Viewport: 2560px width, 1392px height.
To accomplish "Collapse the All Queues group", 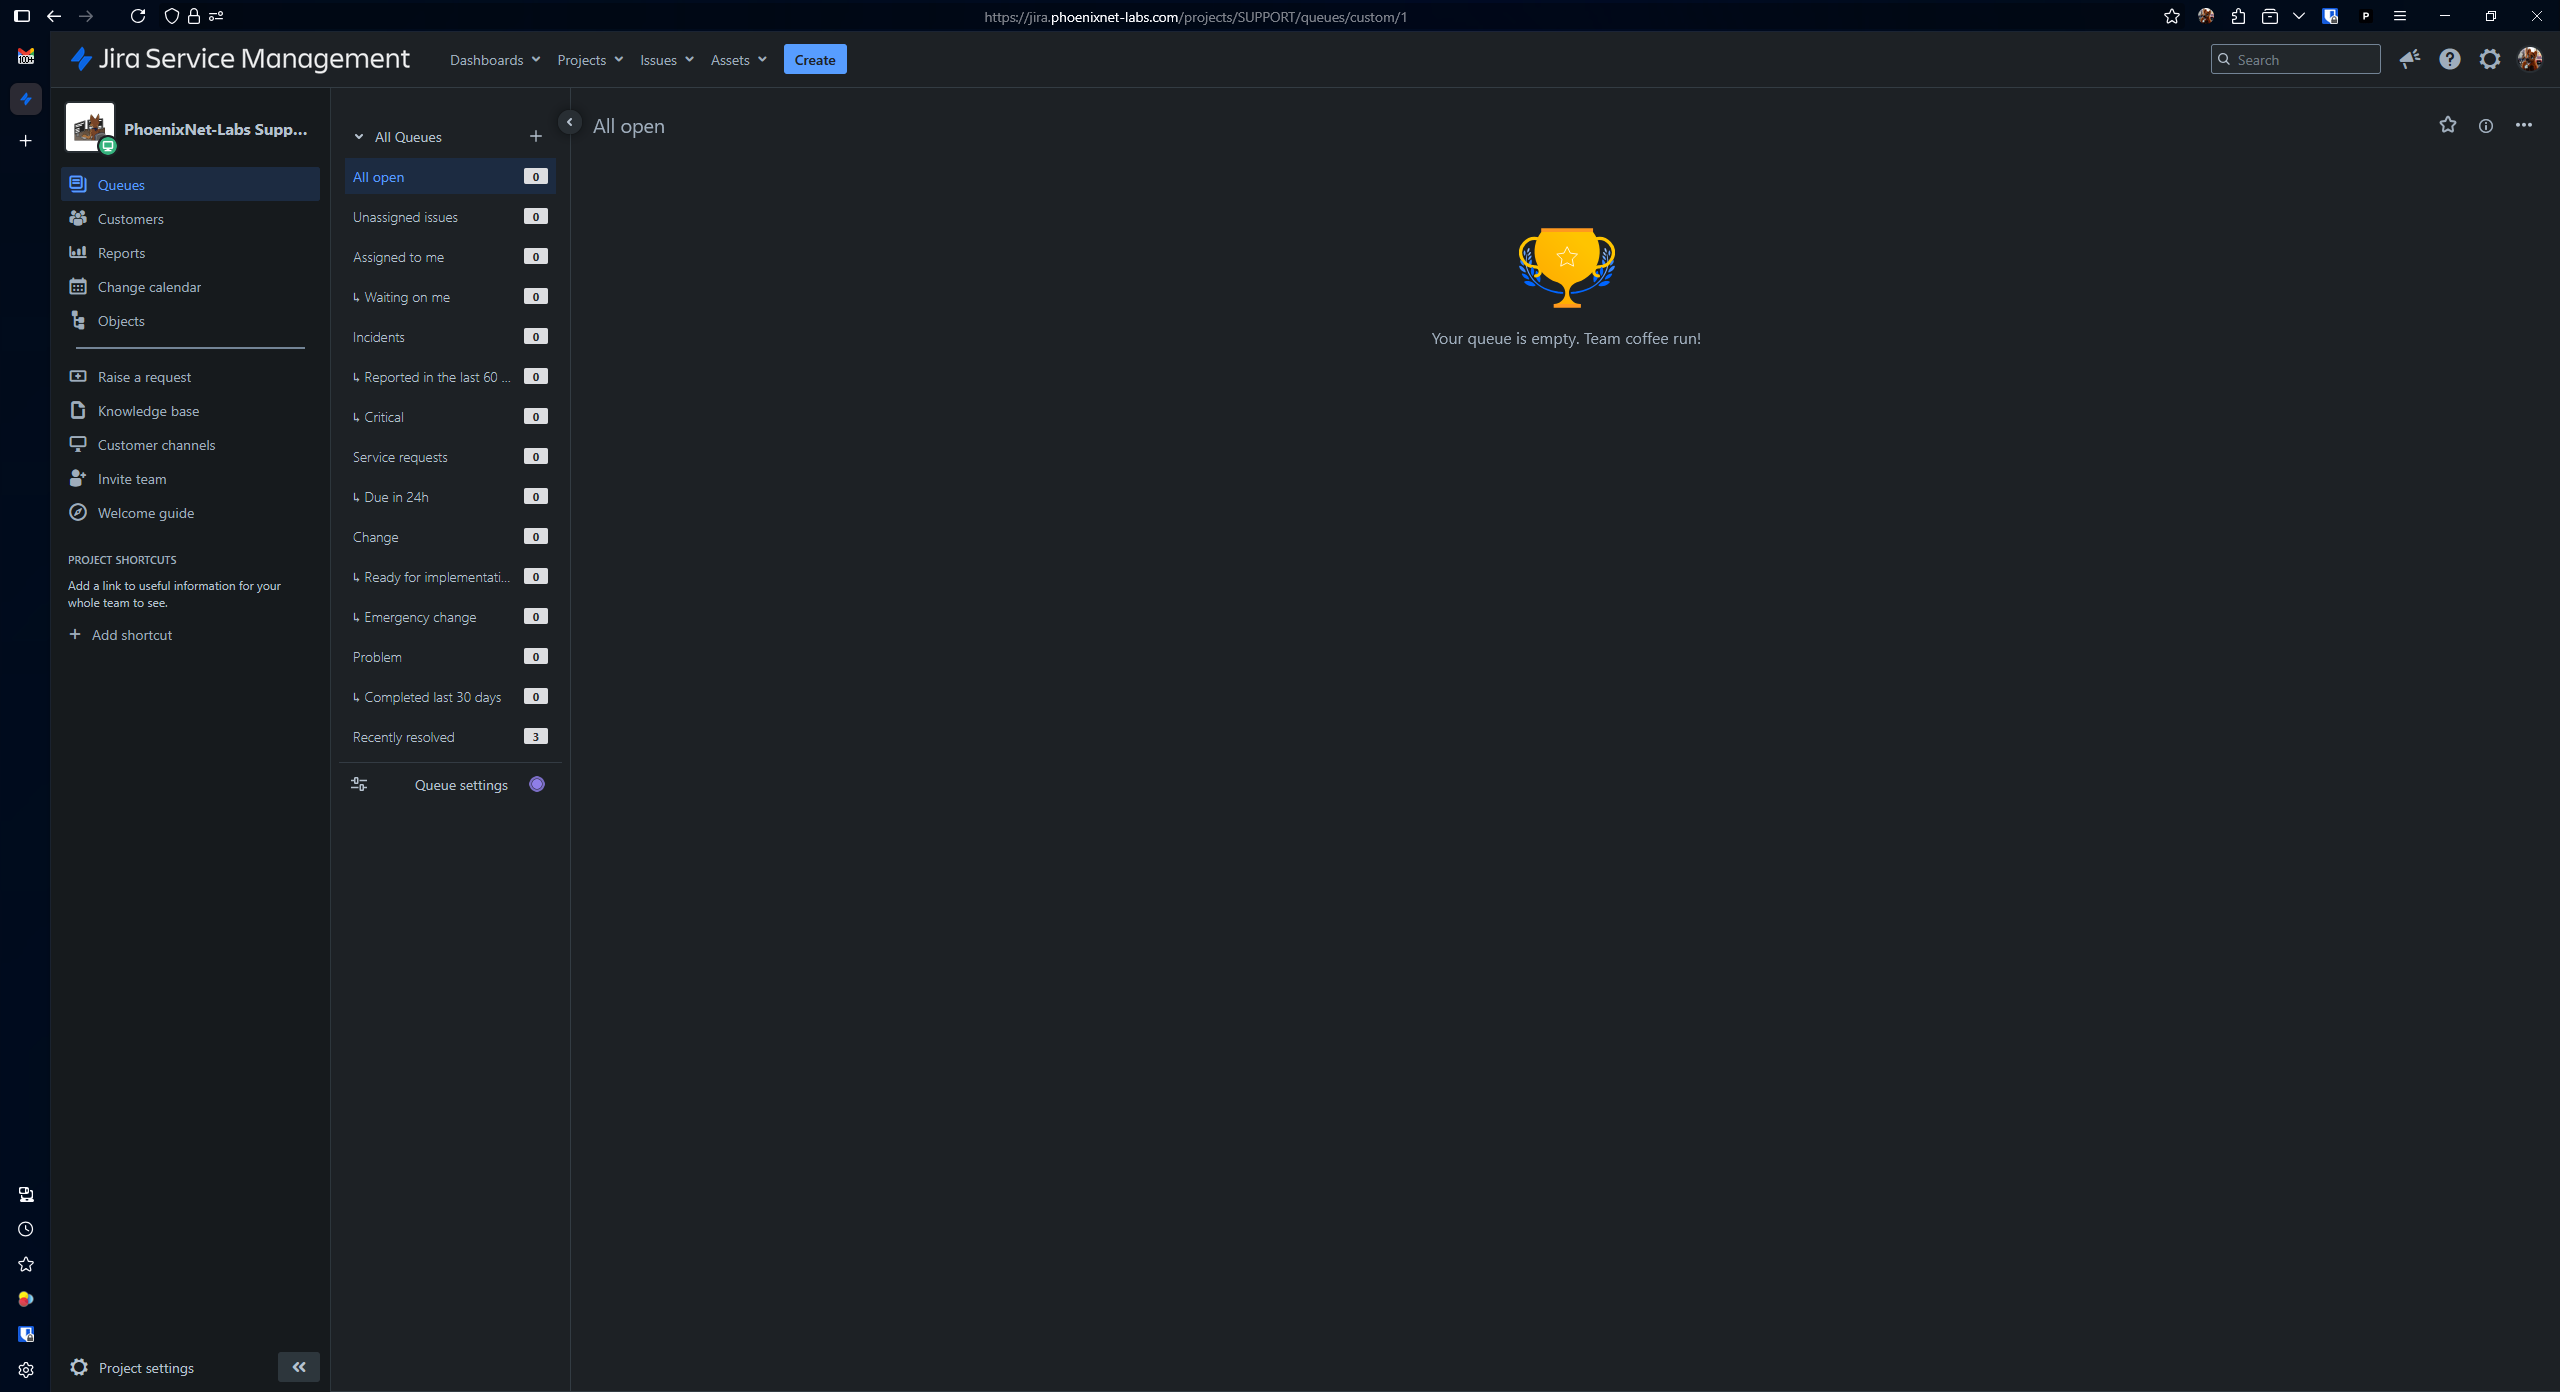I will coord(359,137).
